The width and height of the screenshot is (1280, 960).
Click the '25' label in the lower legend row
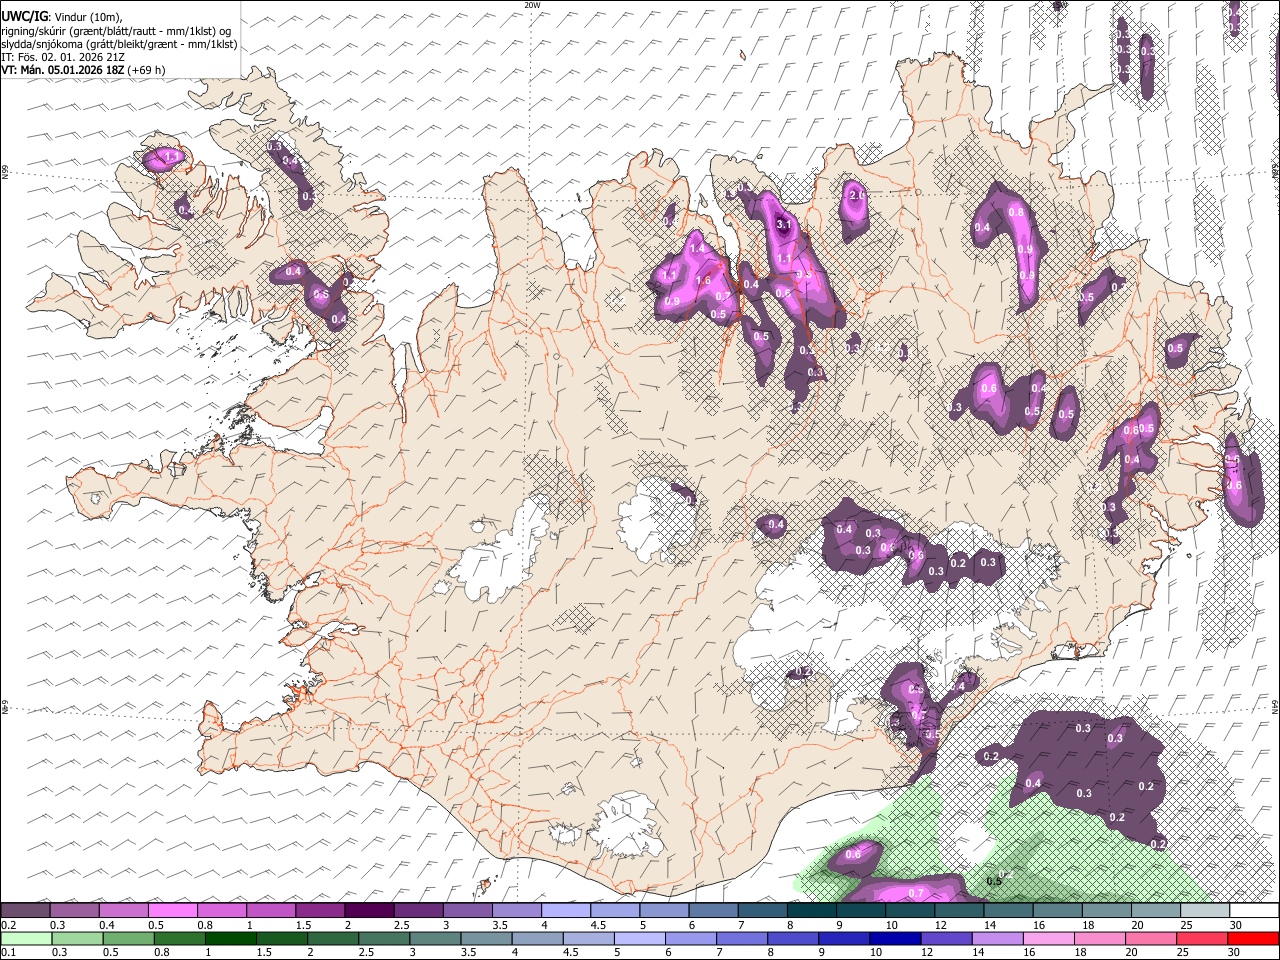[x=1184, y=952]
